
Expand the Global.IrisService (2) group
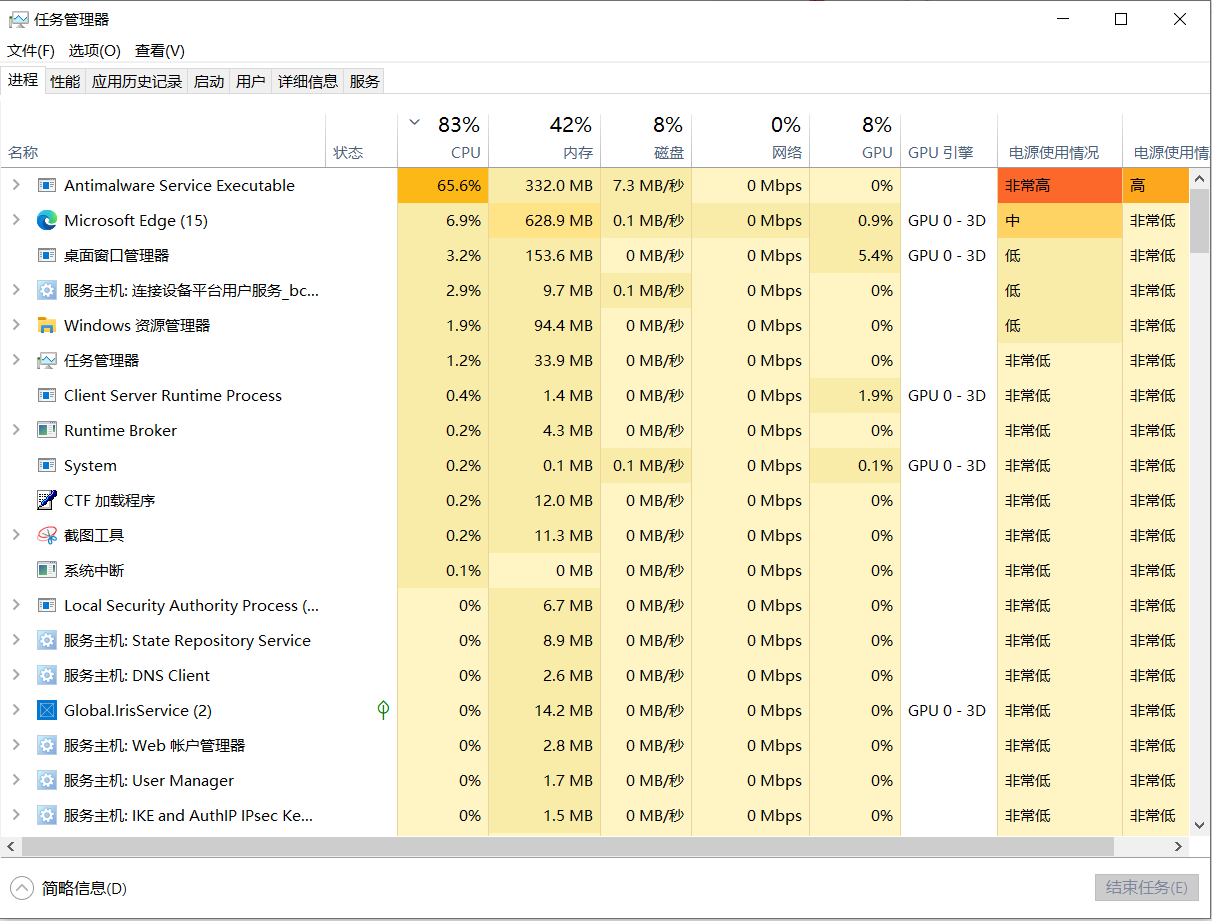(15, 710)
